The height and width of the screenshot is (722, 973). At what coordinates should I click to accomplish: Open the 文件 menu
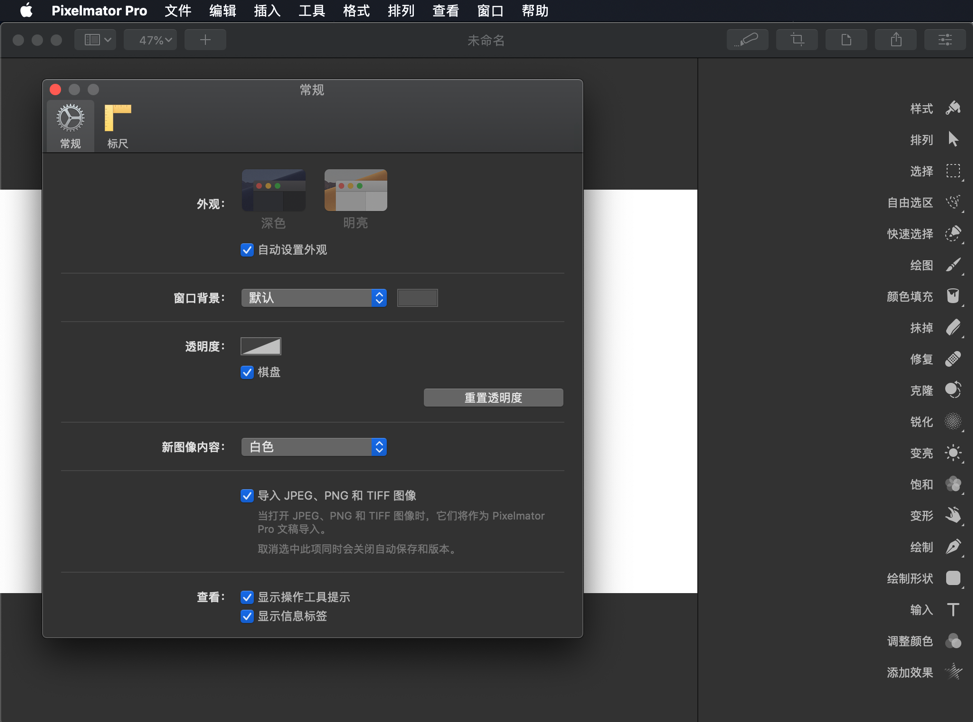coord(178,11)
